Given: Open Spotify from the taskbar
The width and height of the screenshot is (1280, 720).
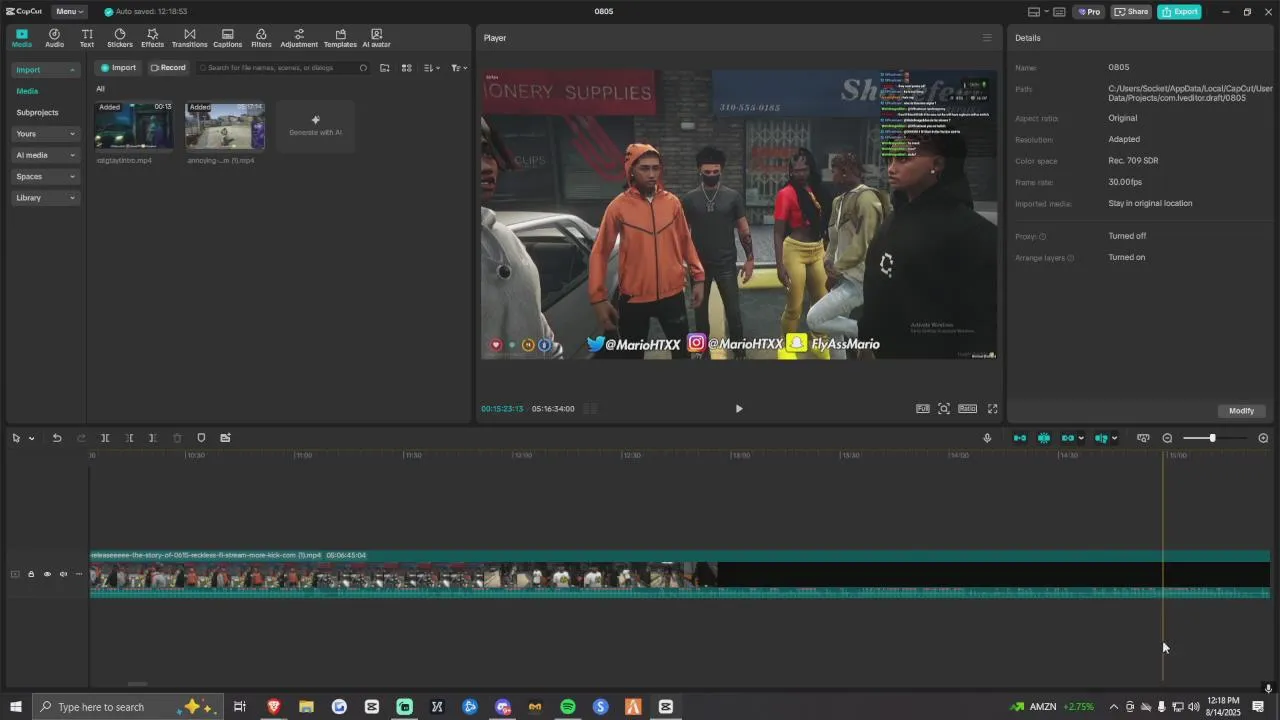Looking at the screenshot, I should (x=568, y=707).
